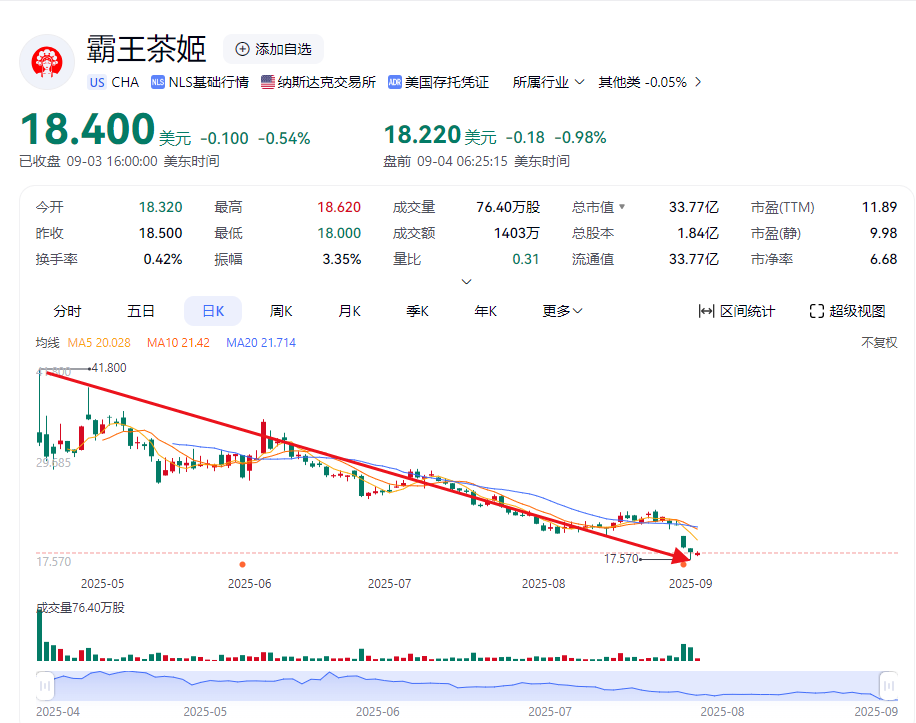Image resolution: width=916 pixels, height=723 pixels.
Task: Click the right chevron after 其他类
Action: point(698,82)
